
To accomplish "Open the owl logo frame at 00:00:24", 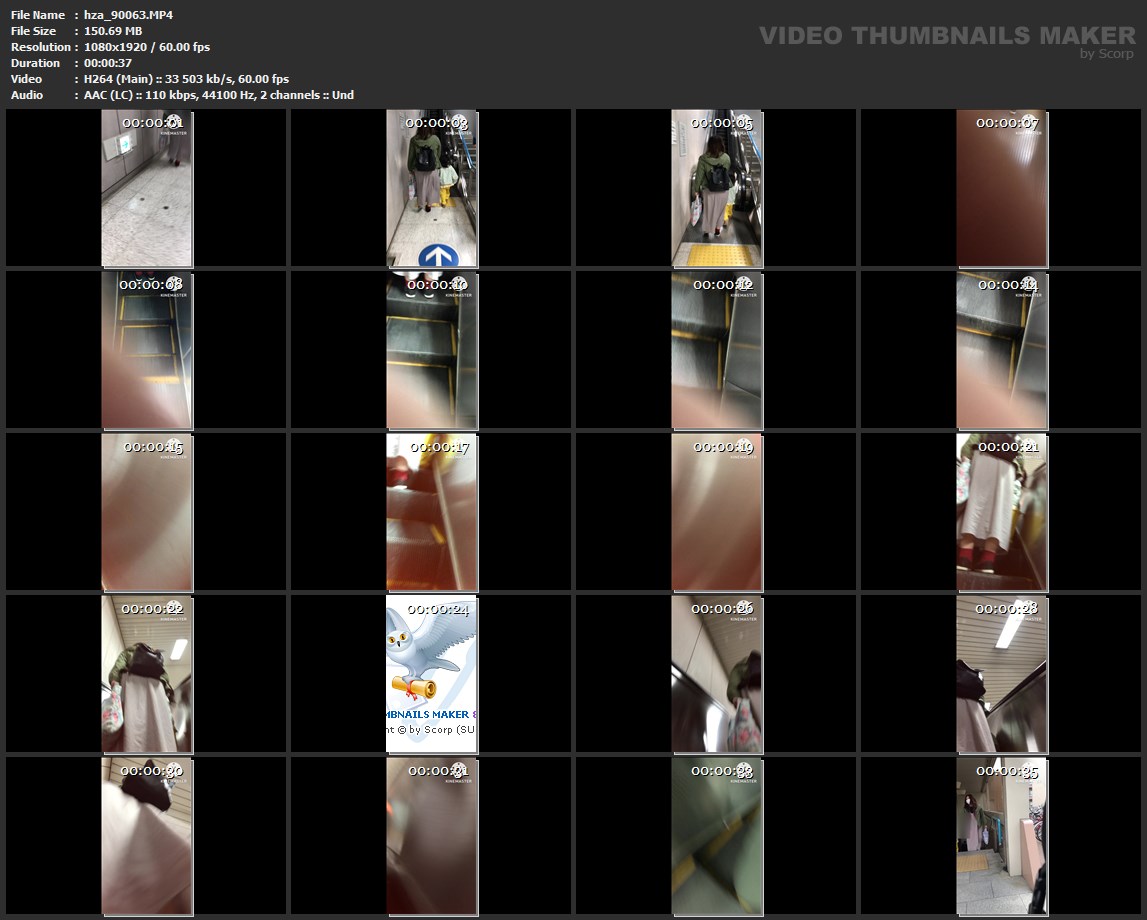I will pos(432,674).
